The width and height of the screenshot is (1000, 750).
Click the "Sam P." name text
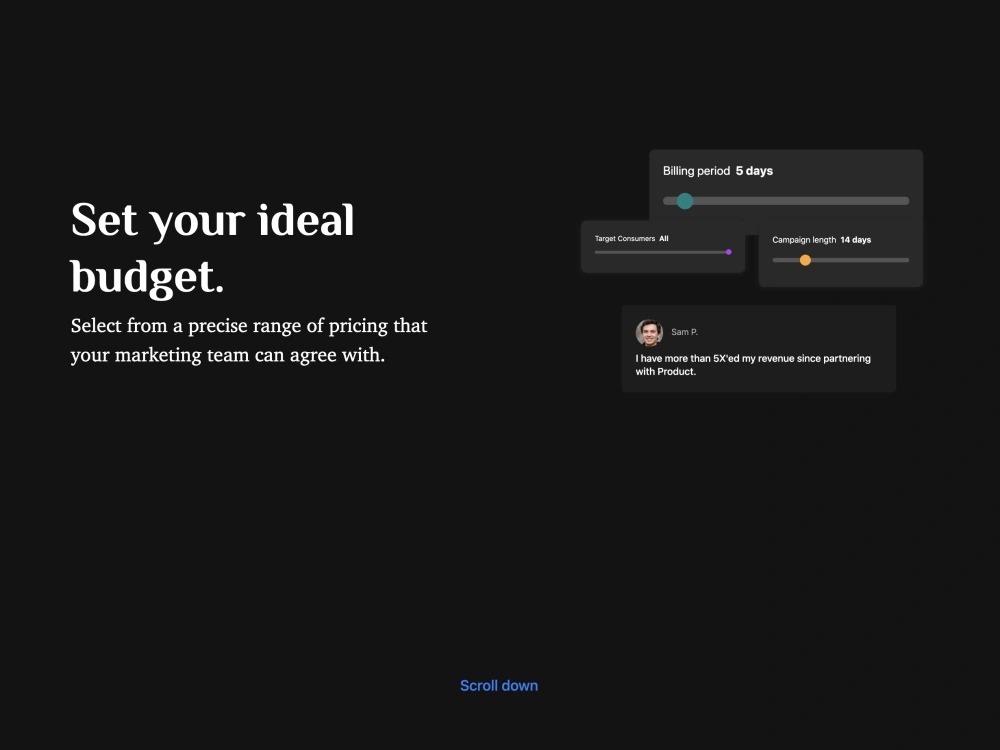684,332
